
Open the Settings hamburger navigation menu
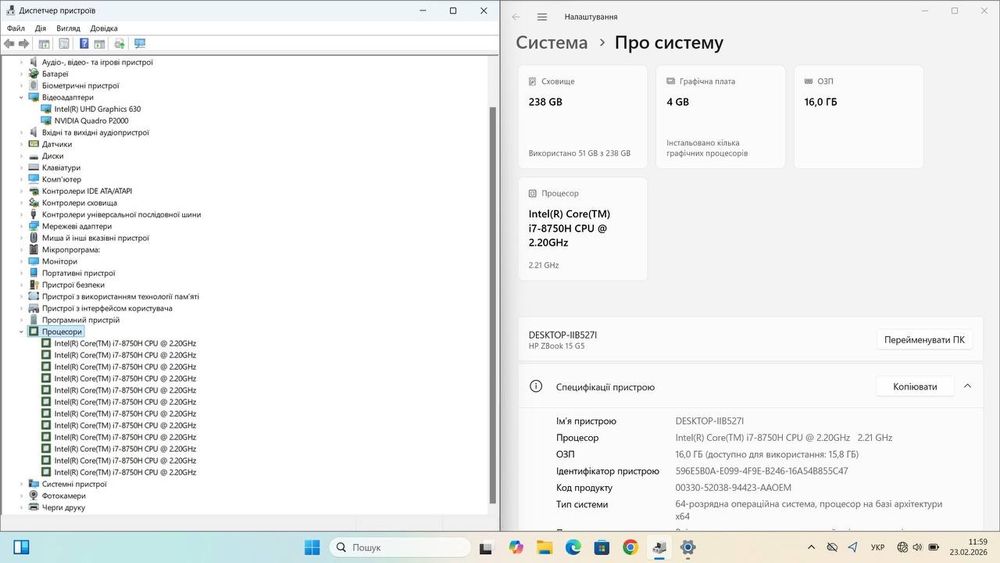tap(541, 17)
